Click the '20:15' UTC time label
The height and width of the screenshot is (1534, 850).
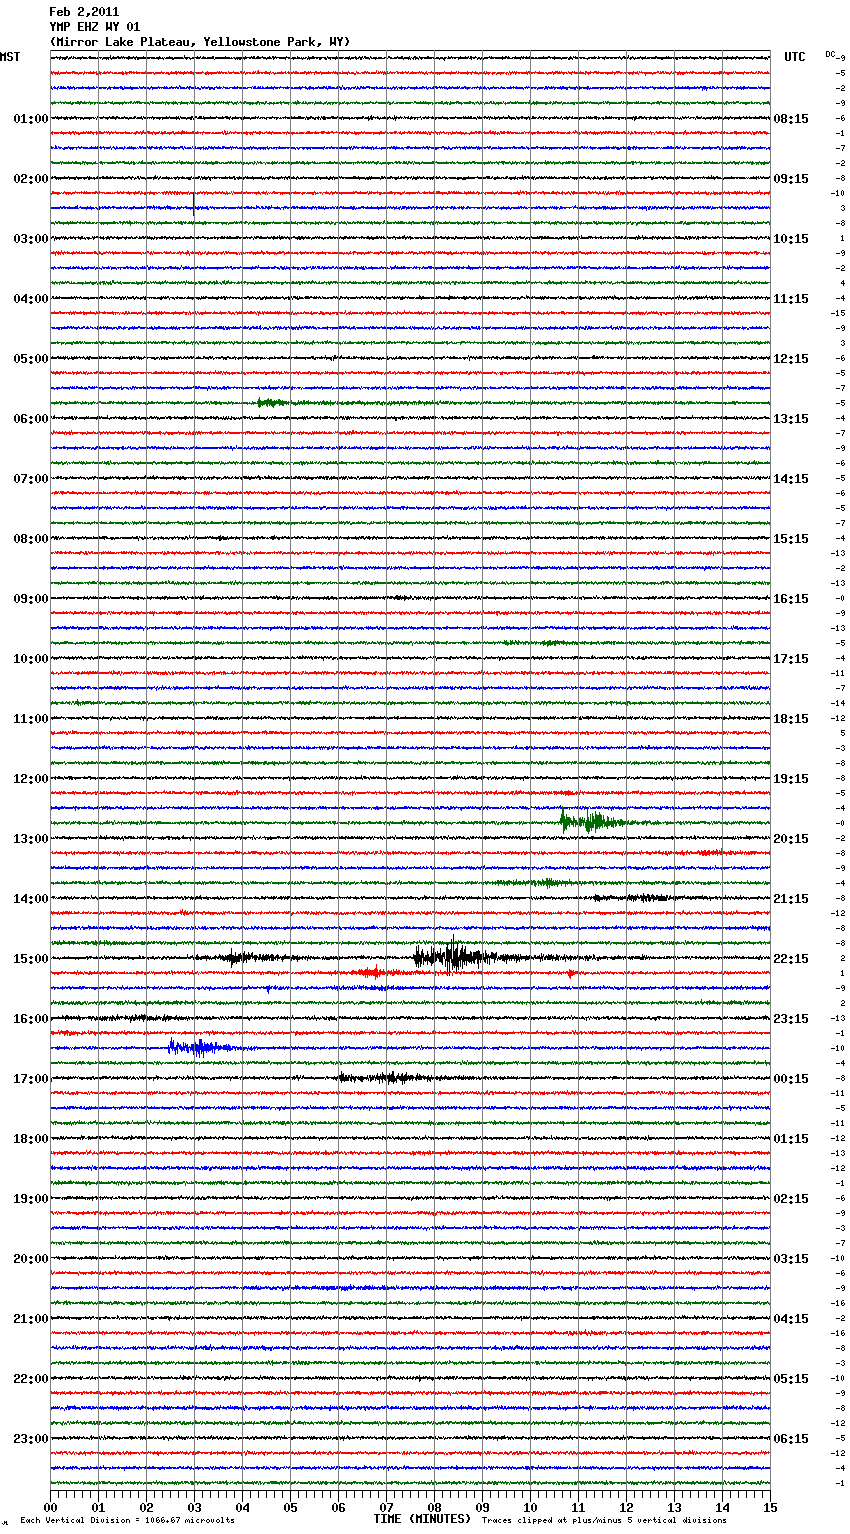(x=791, y=839)
